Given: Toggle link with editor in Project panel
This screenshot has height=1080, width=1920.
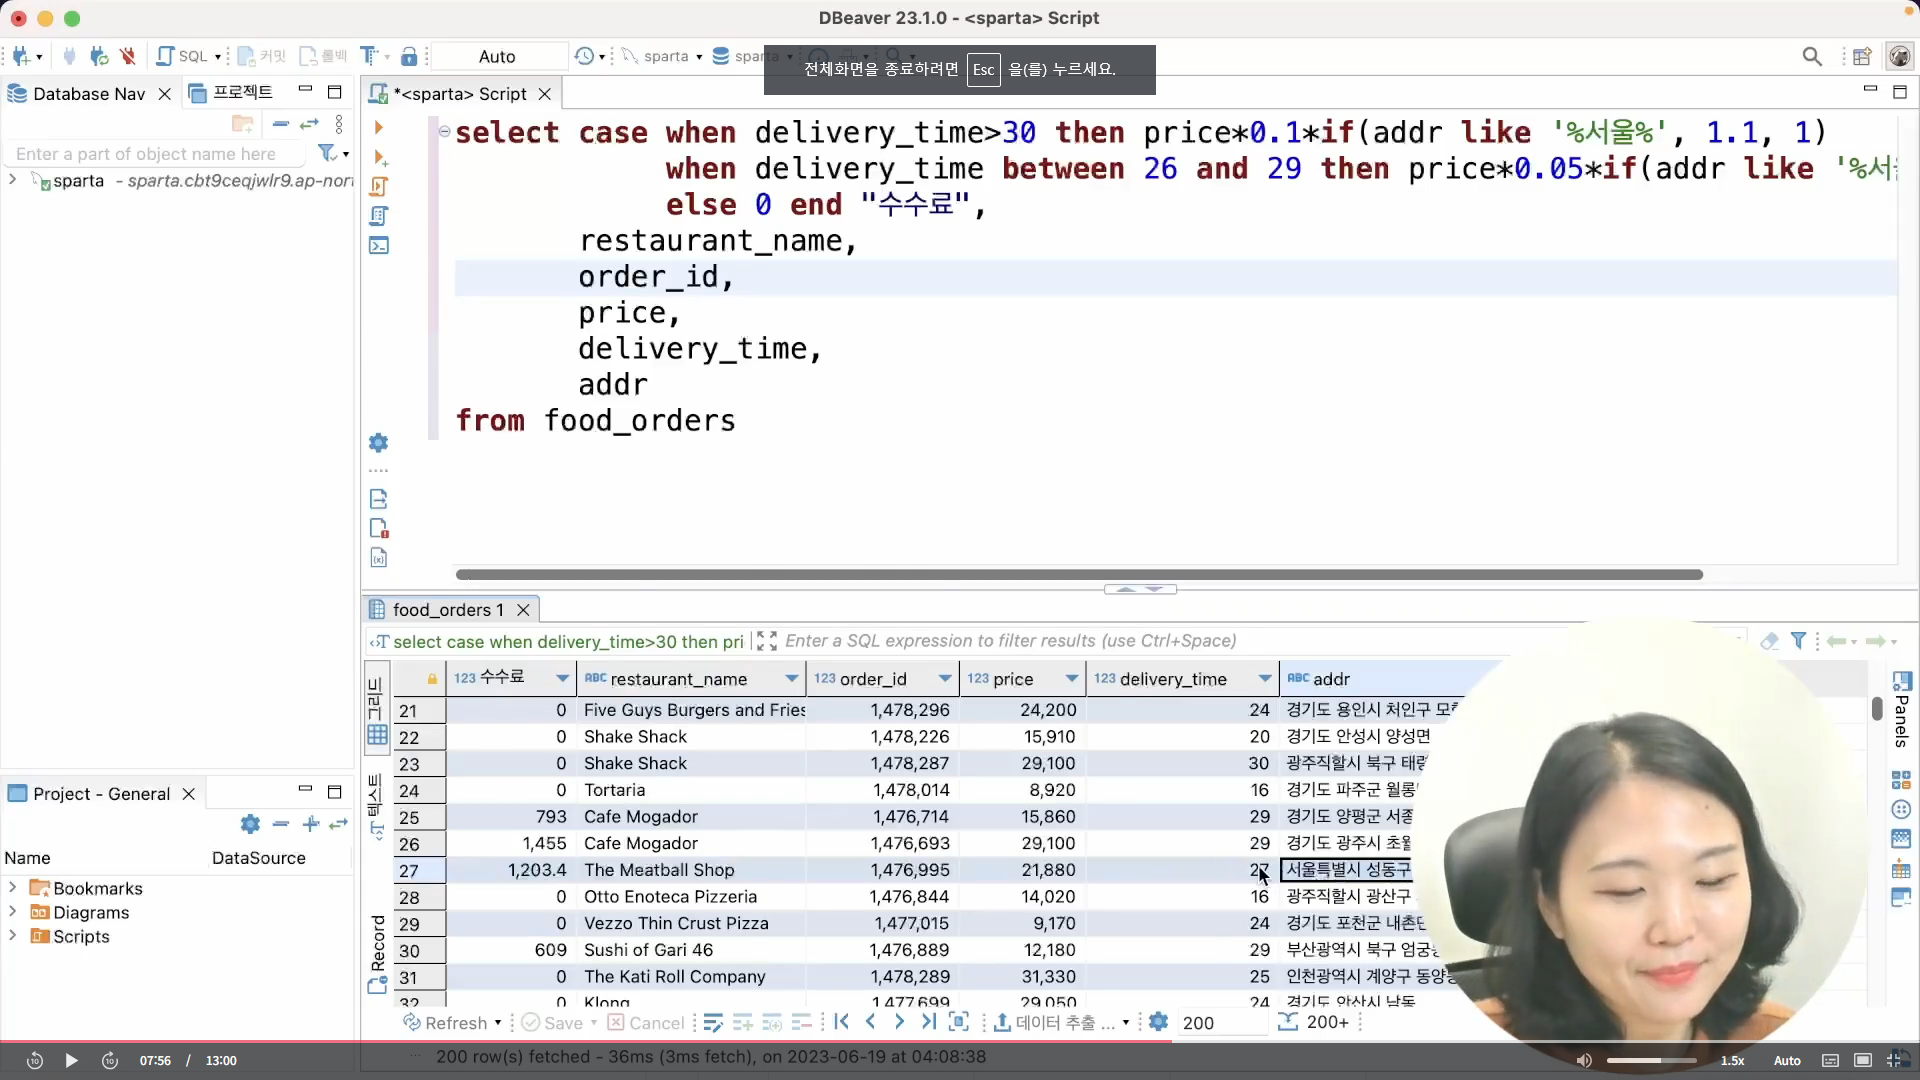Looking at the screenshot, I should (338, 824).
